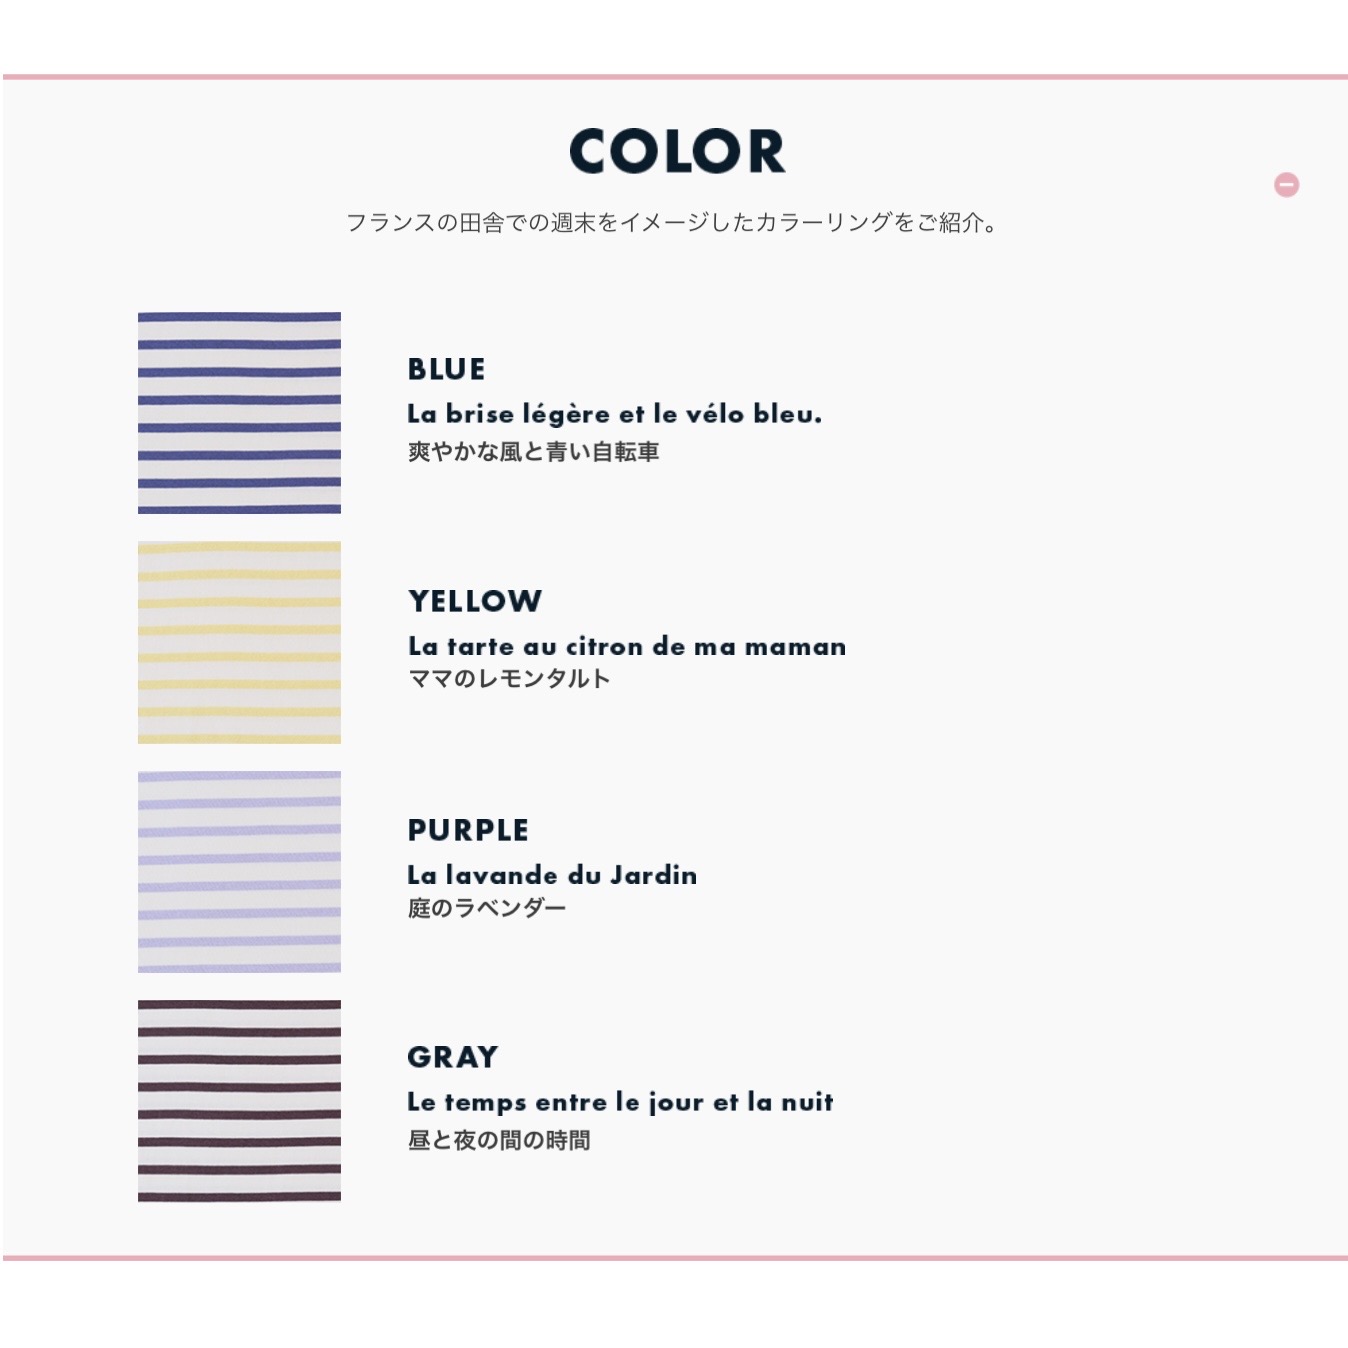The height and width of the screenshot is (1348, 1348).
Task: Click the BLUE color heading
Action: pyautogui.click(x=446, y=370)
